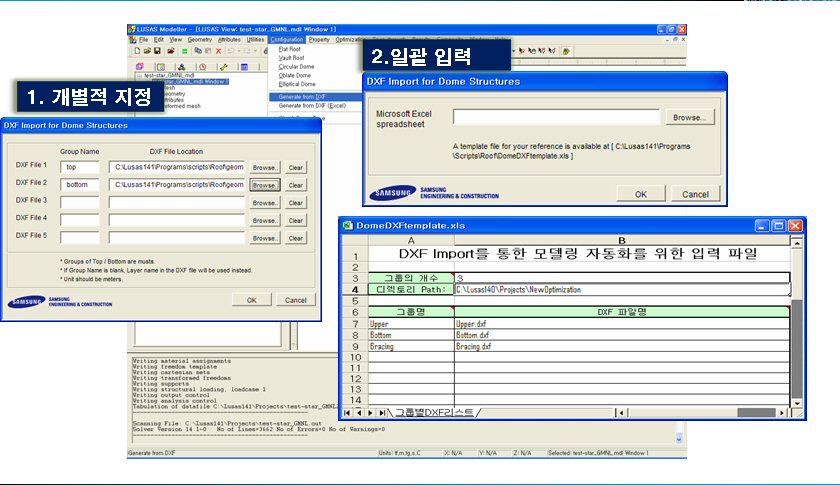Click the first sheet navigation arrow

(x=348, y=412)
